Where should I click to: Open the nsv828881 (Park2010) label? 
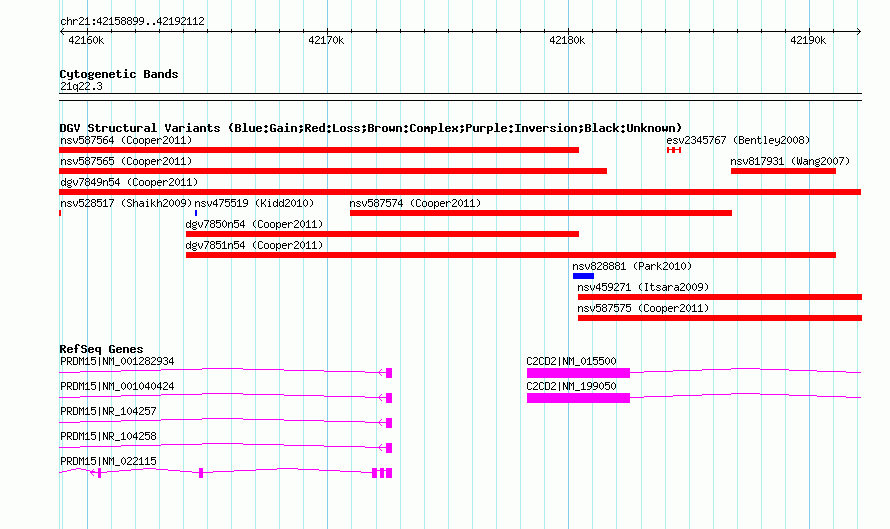click(632, 266)
